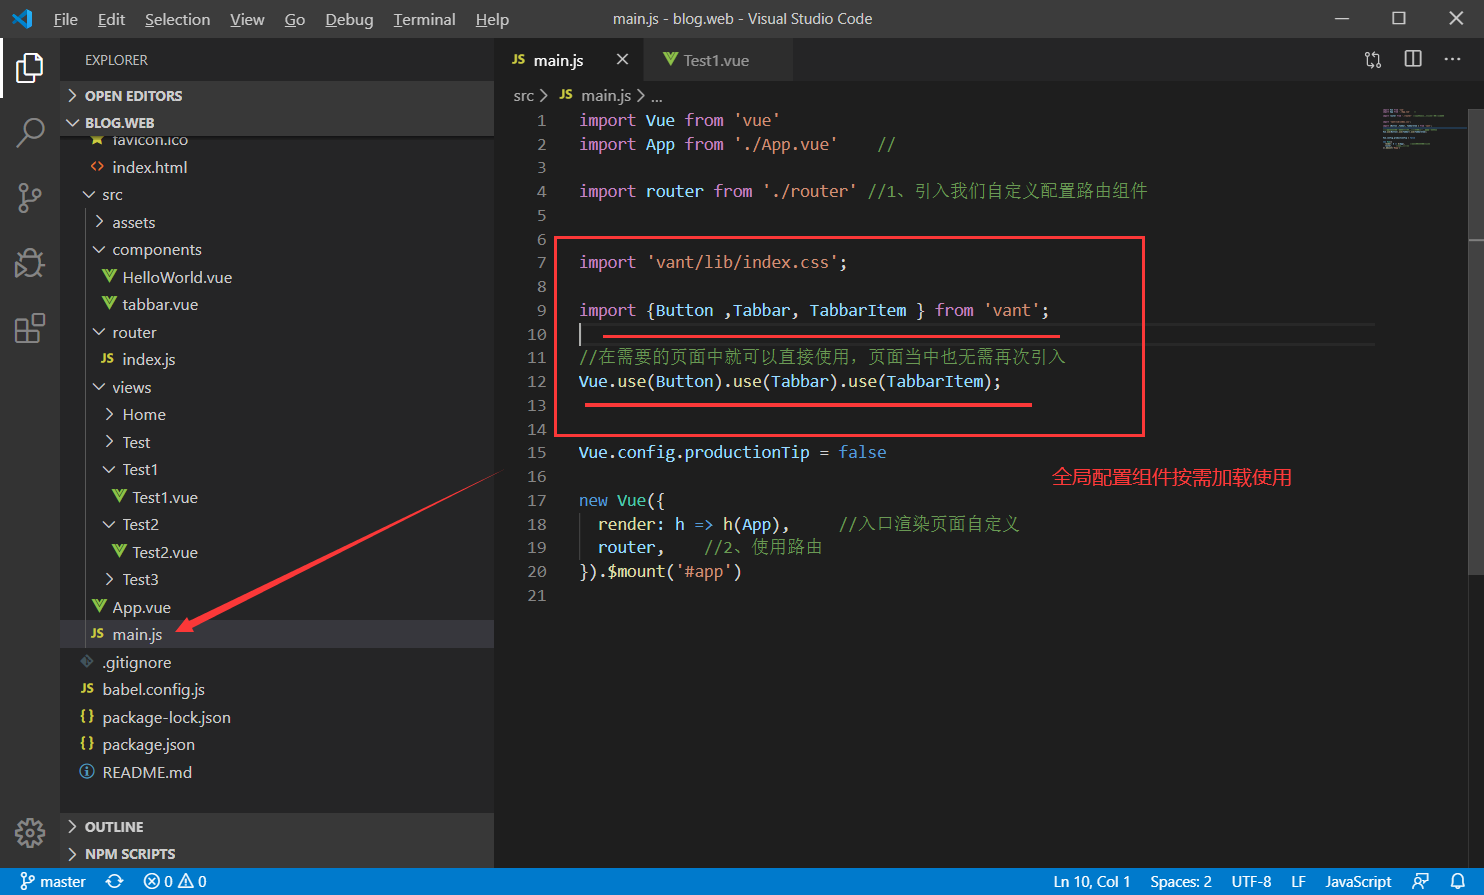Click the master git branch indicator
The height and width of the screenshot is (895, 1484).
[53, 881]
